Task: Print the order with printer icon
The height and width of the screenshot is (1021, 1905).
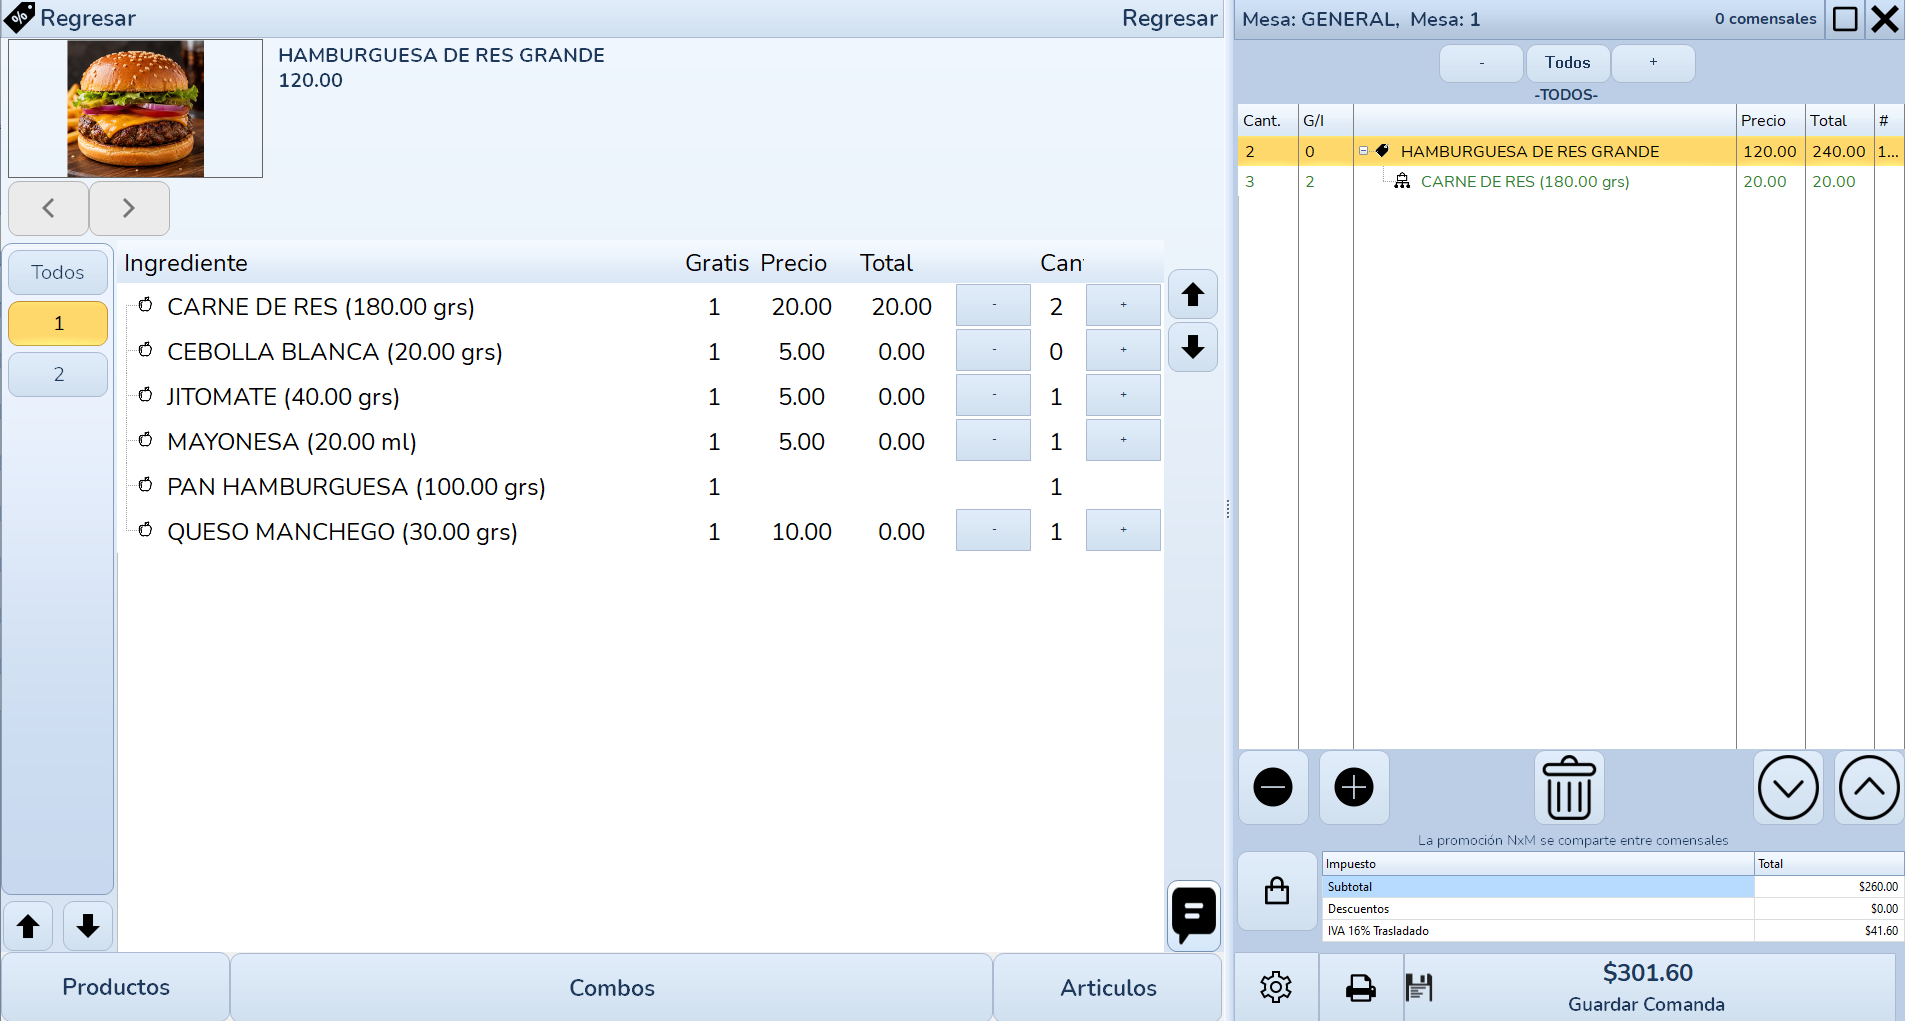Action: tap(1361, 987)
